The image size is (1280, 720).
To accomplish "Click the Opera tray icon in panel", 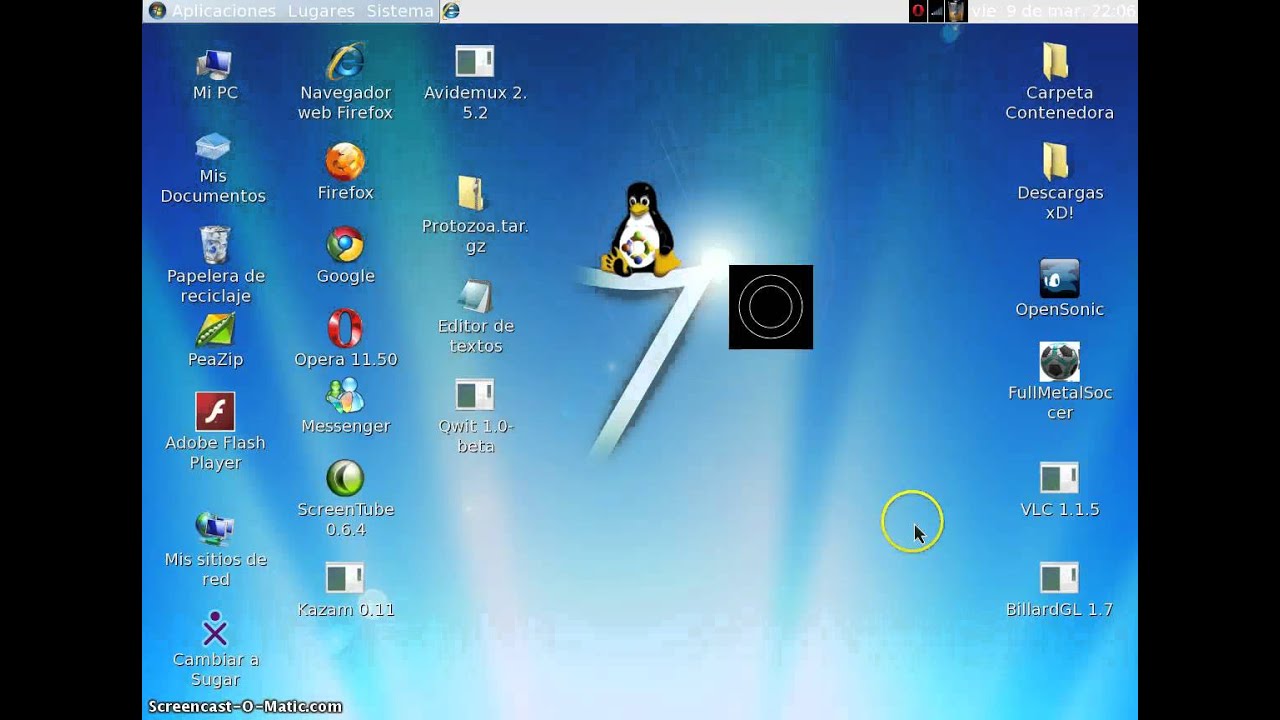I will (x=918, y=11).
